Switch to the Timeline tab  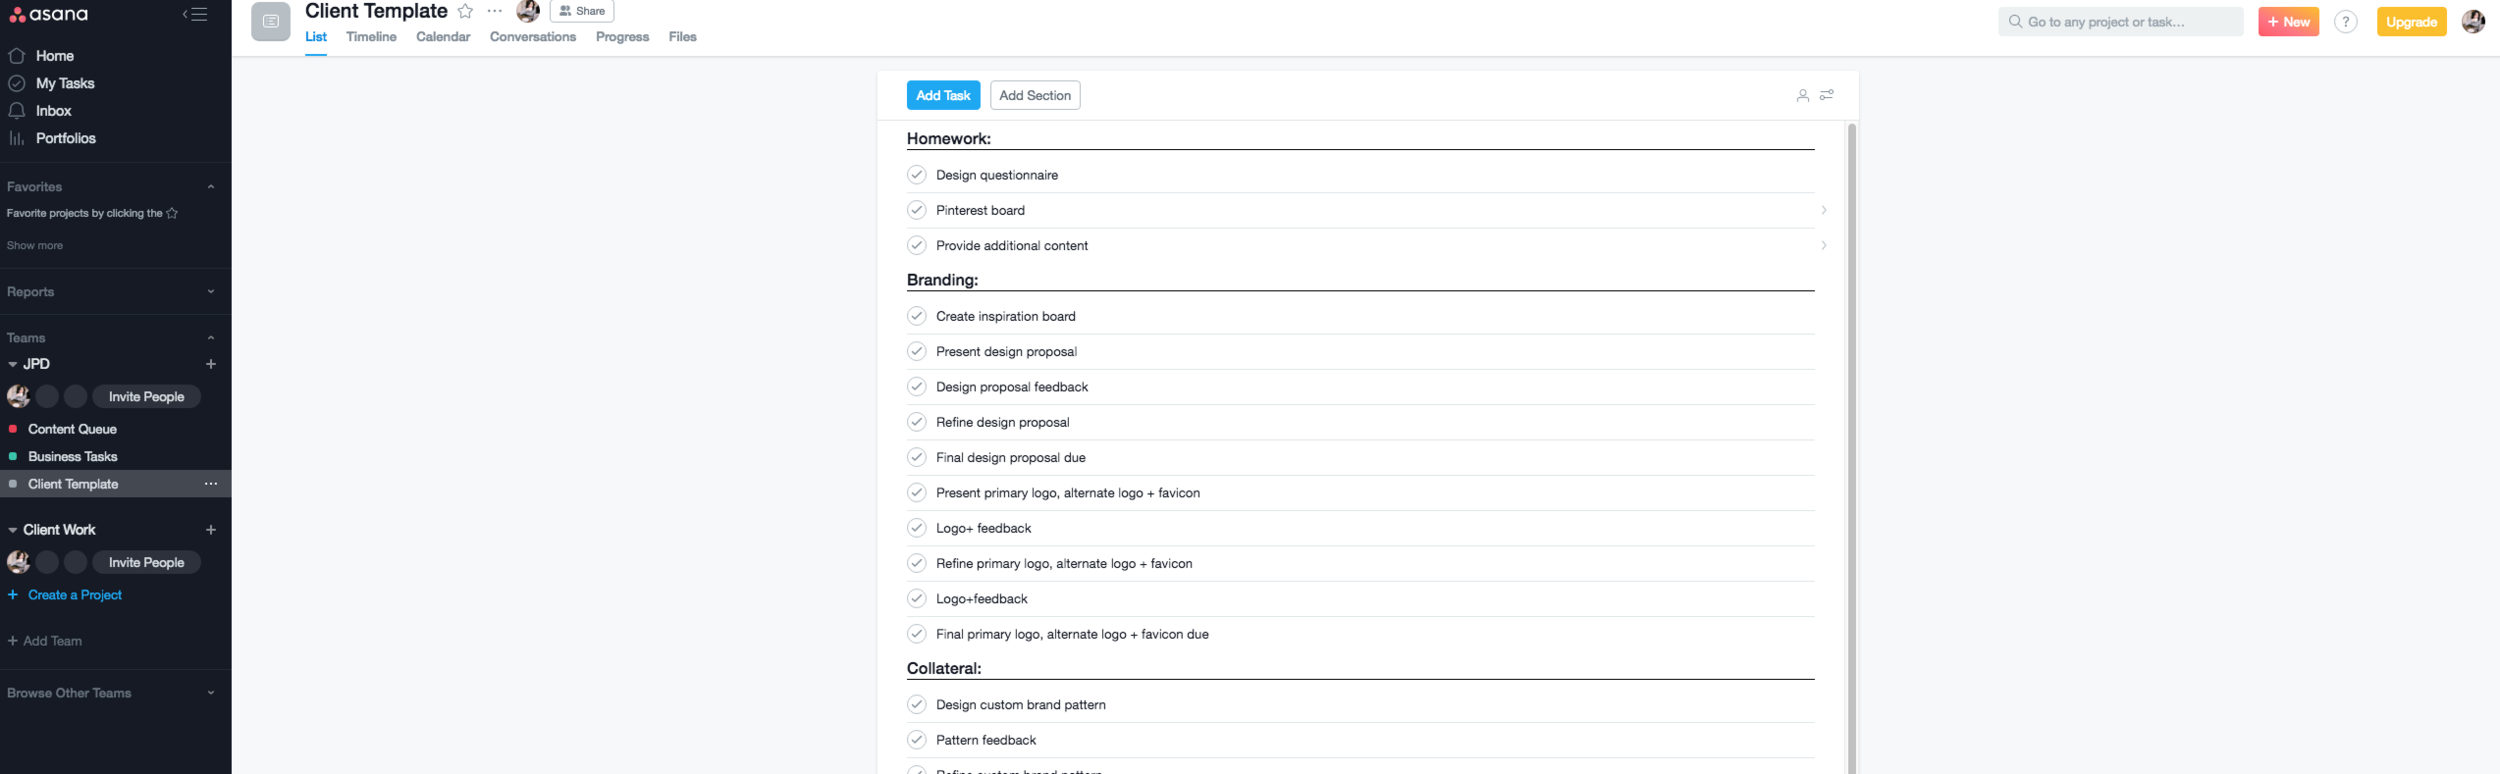click(371, 37)
